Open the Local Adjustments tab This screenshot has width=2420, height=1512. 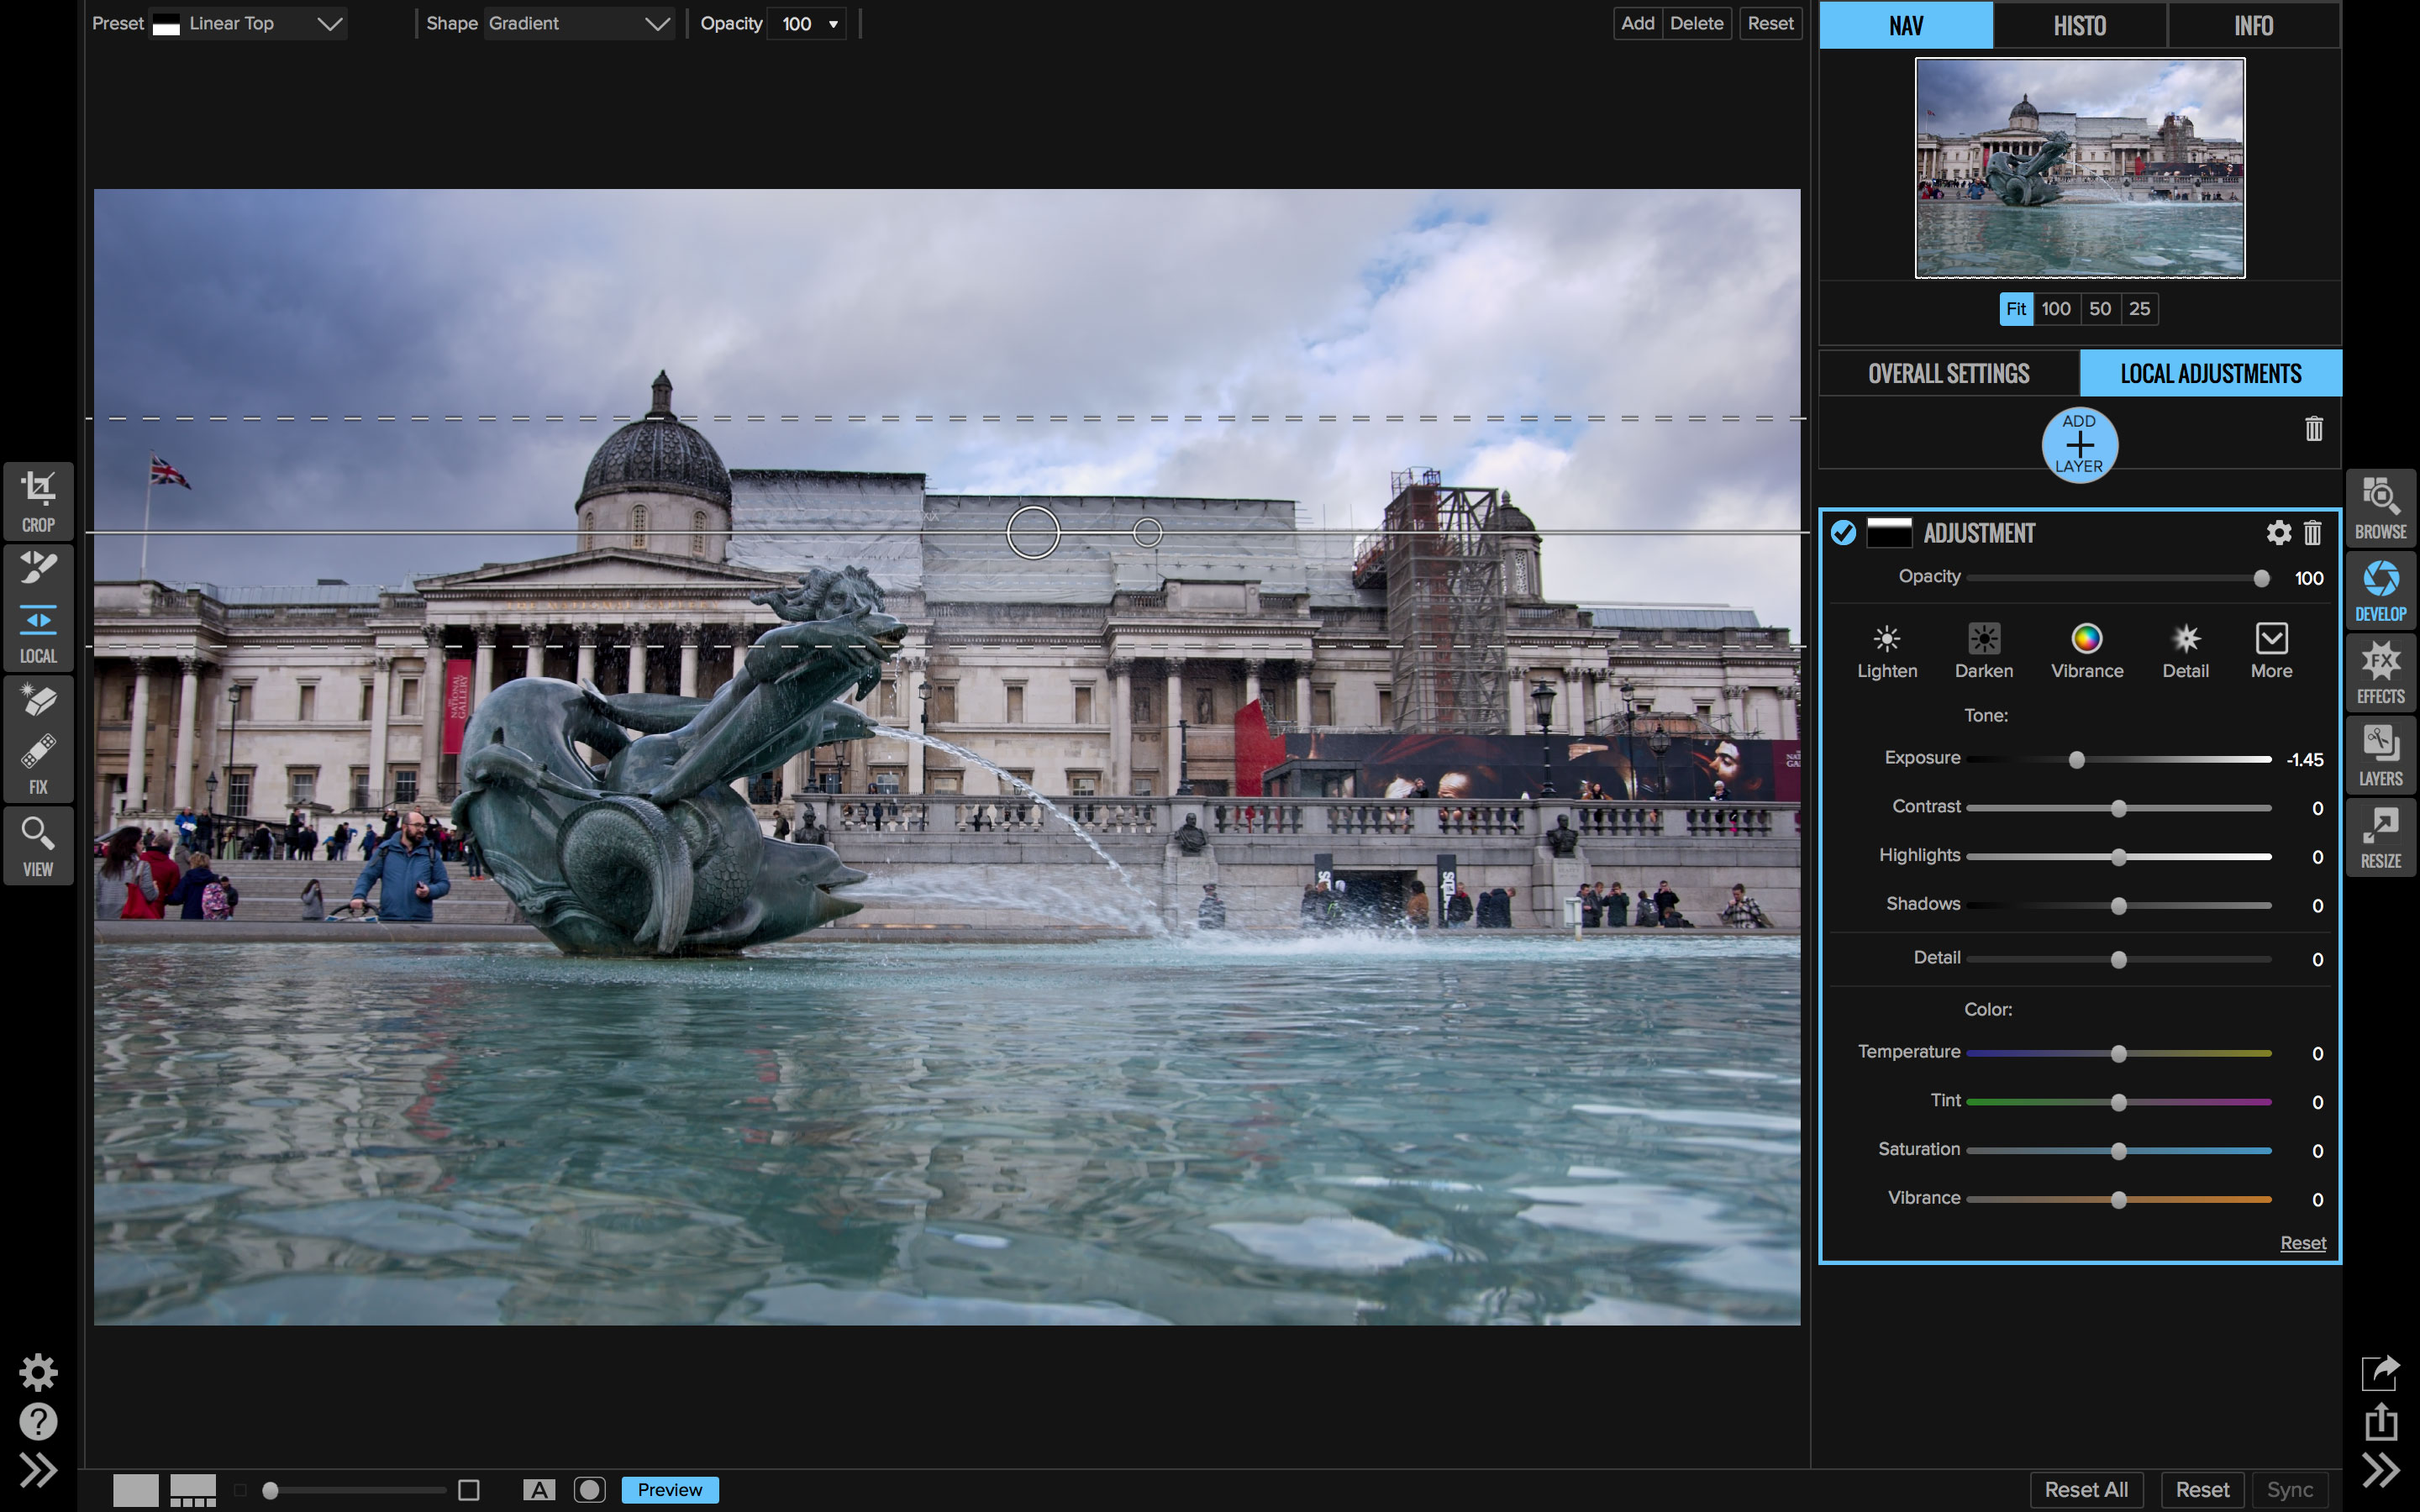click(2211, 373)
